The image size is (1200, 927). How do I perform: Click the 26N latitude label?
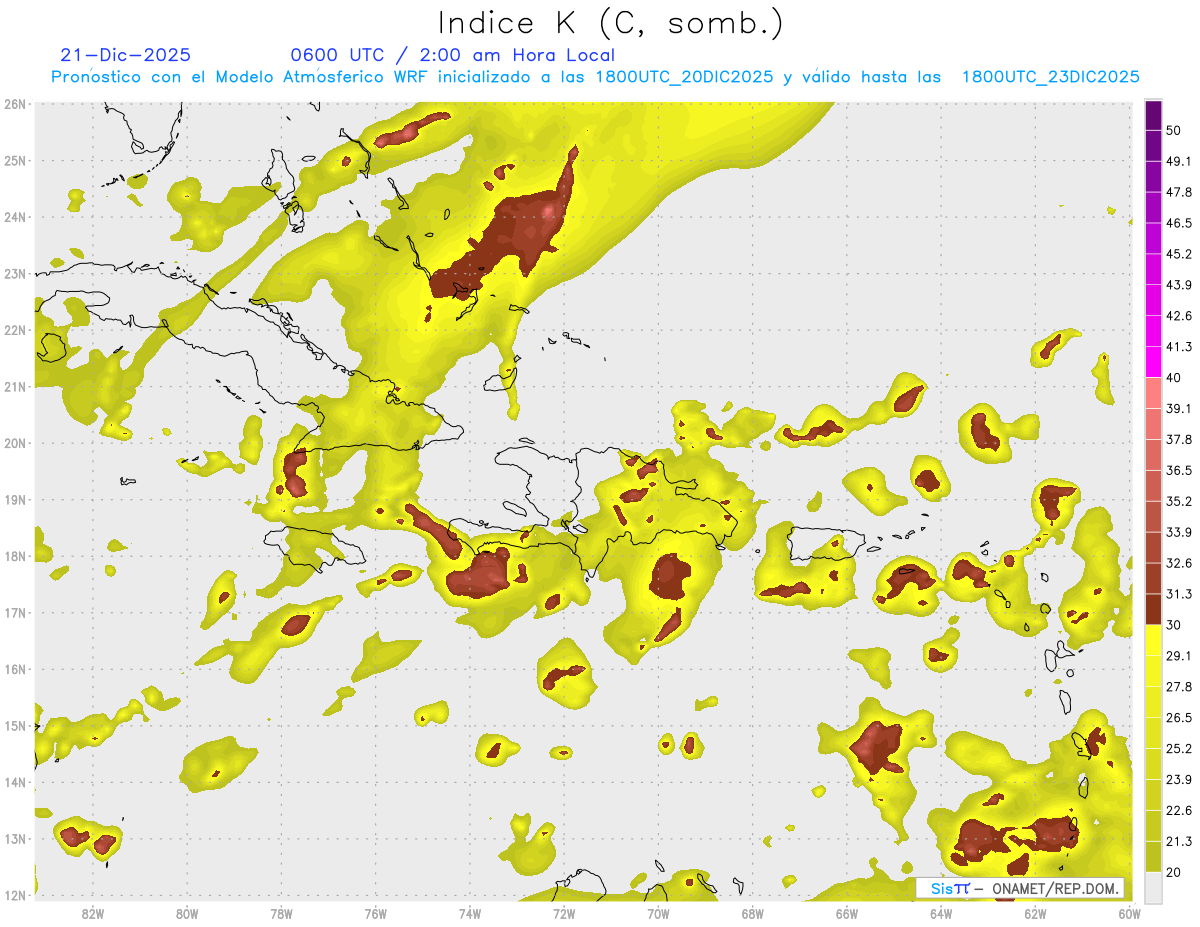tap(15, 104)
